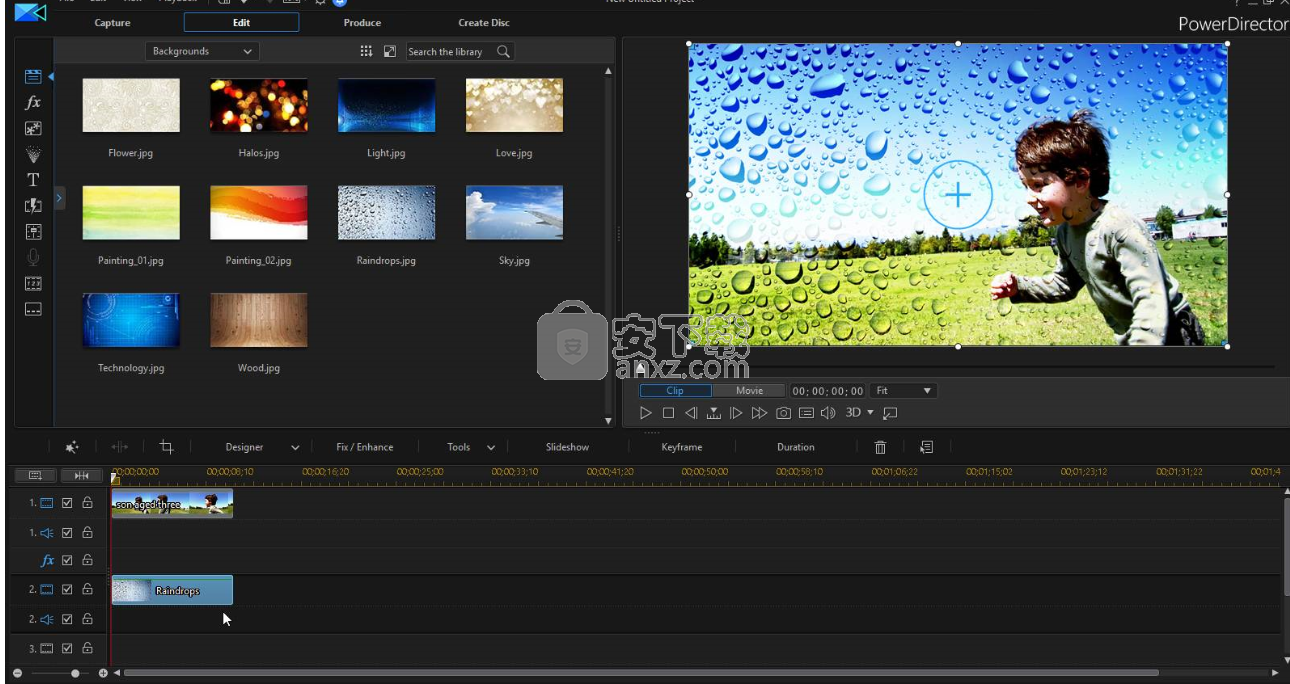
Task: Crop the selected clip
Action: click(167, 447)
